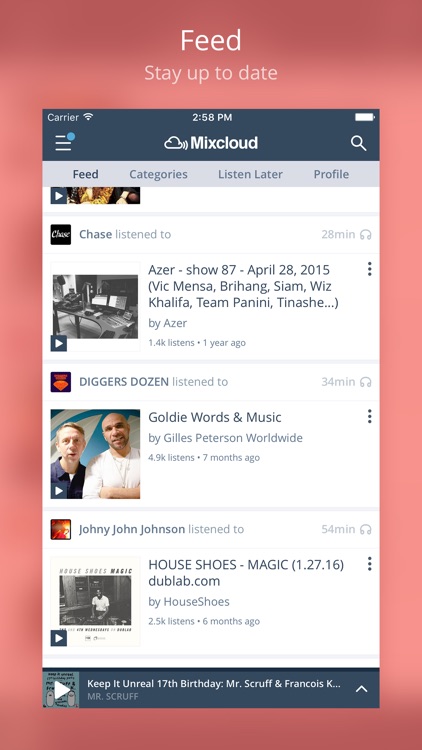Open the HOUSE SHOES MAGIC cover thumbnail
The height and width of the screenshot is (750, 422).
tap(95, 602)
